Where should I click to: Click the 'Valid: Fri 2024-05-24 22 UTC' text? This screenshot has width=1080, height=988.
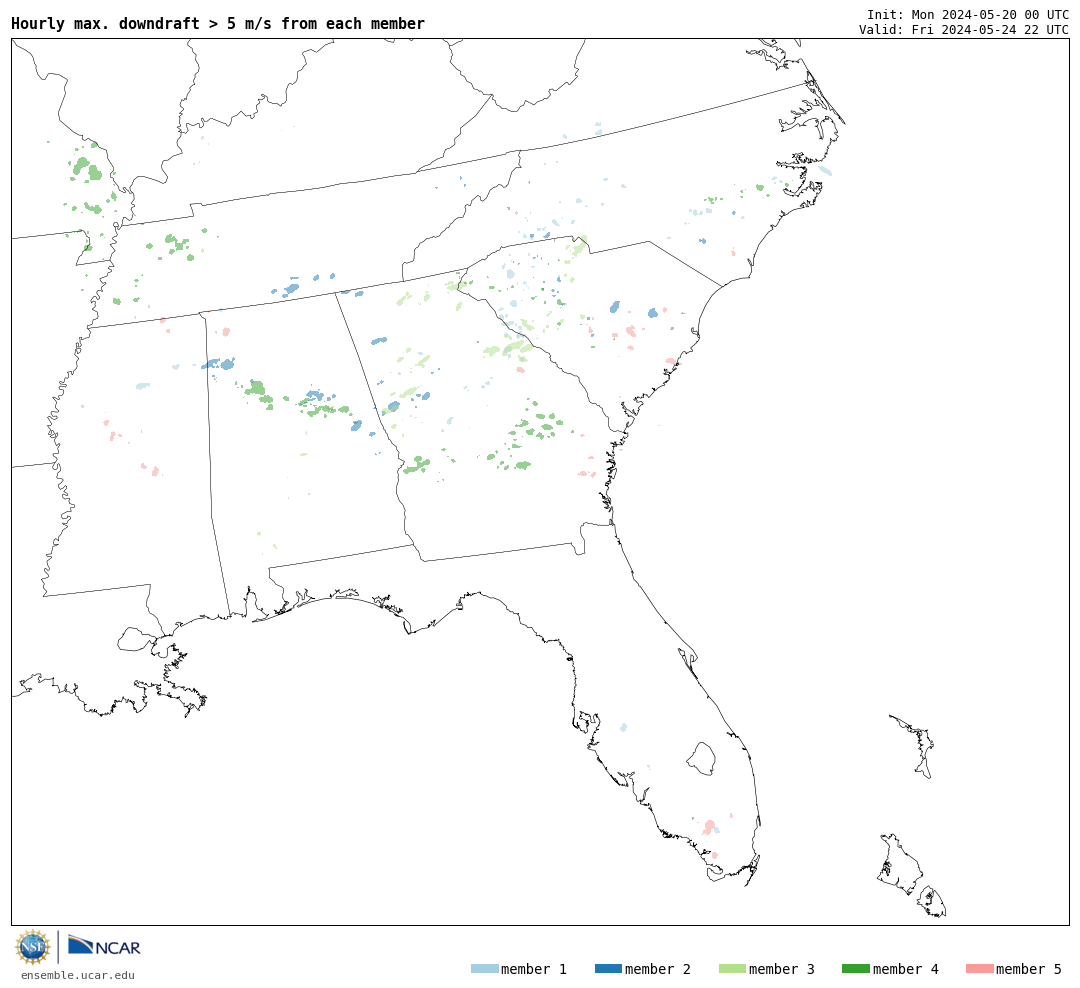pyautogui.click(x=964, y=30)
